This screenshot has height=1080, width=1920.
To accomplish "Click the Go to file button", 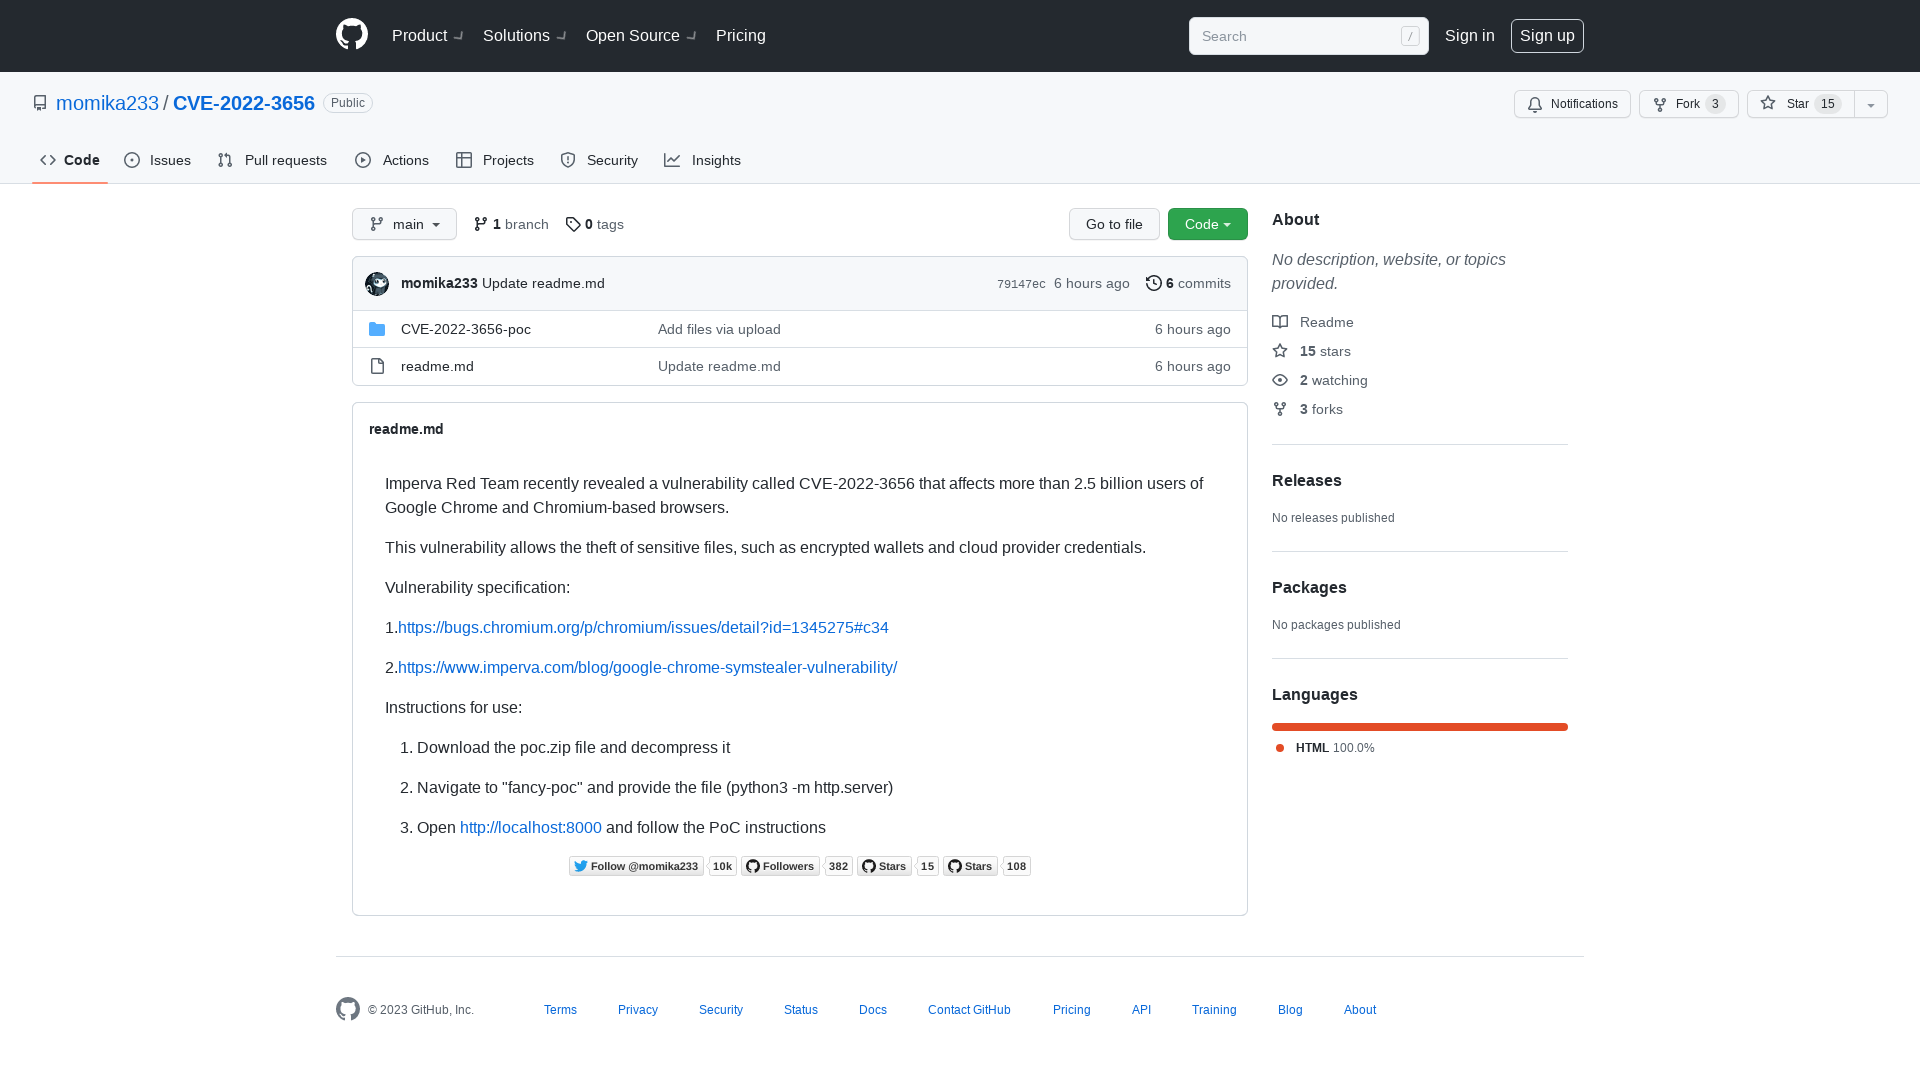I will pyautogui.click(x=1114, y=224).
